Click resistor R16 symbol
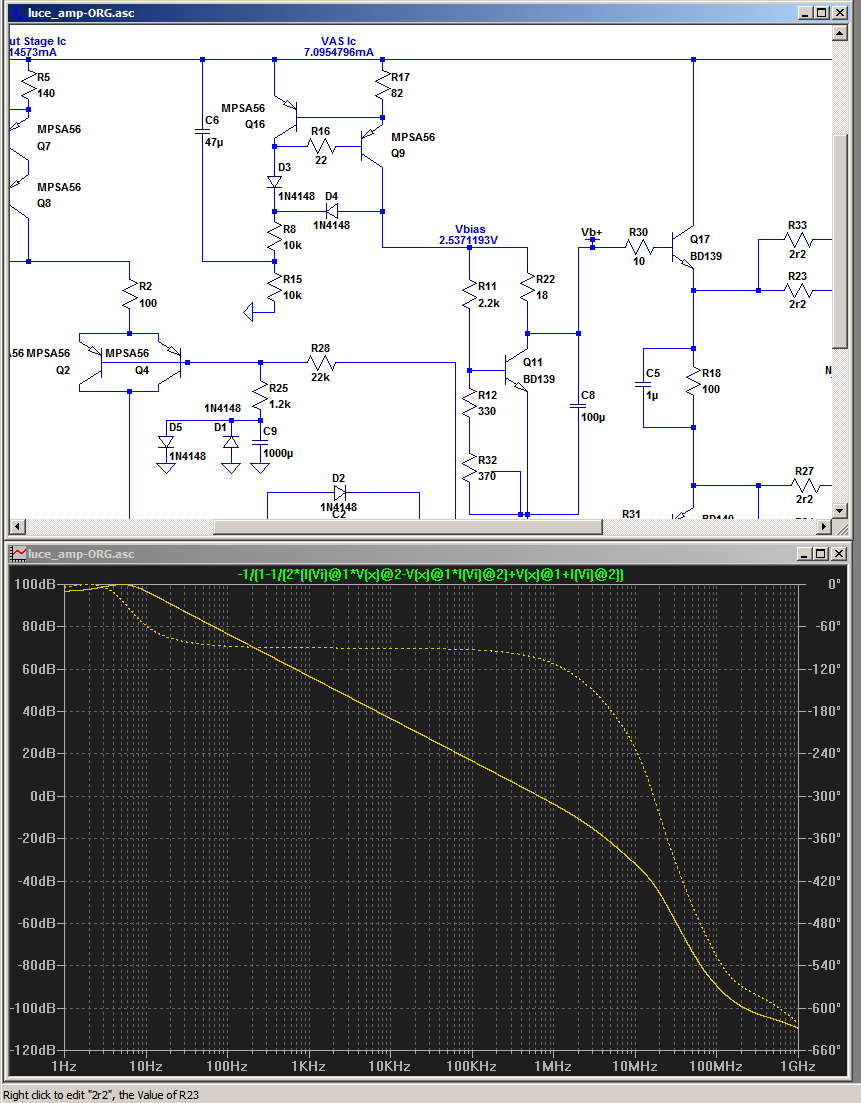This screenshot has height=1103, width=861. coord(321,146)
